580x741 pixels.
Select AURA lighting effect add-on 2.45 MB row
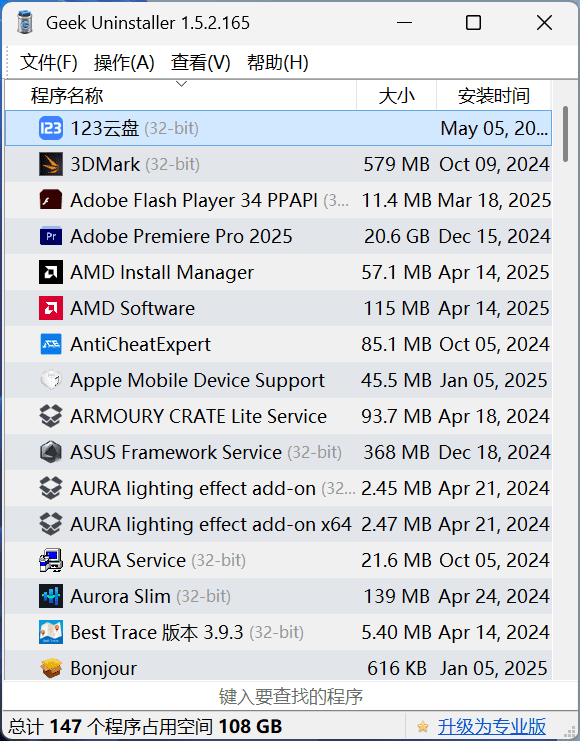[278, 488]
